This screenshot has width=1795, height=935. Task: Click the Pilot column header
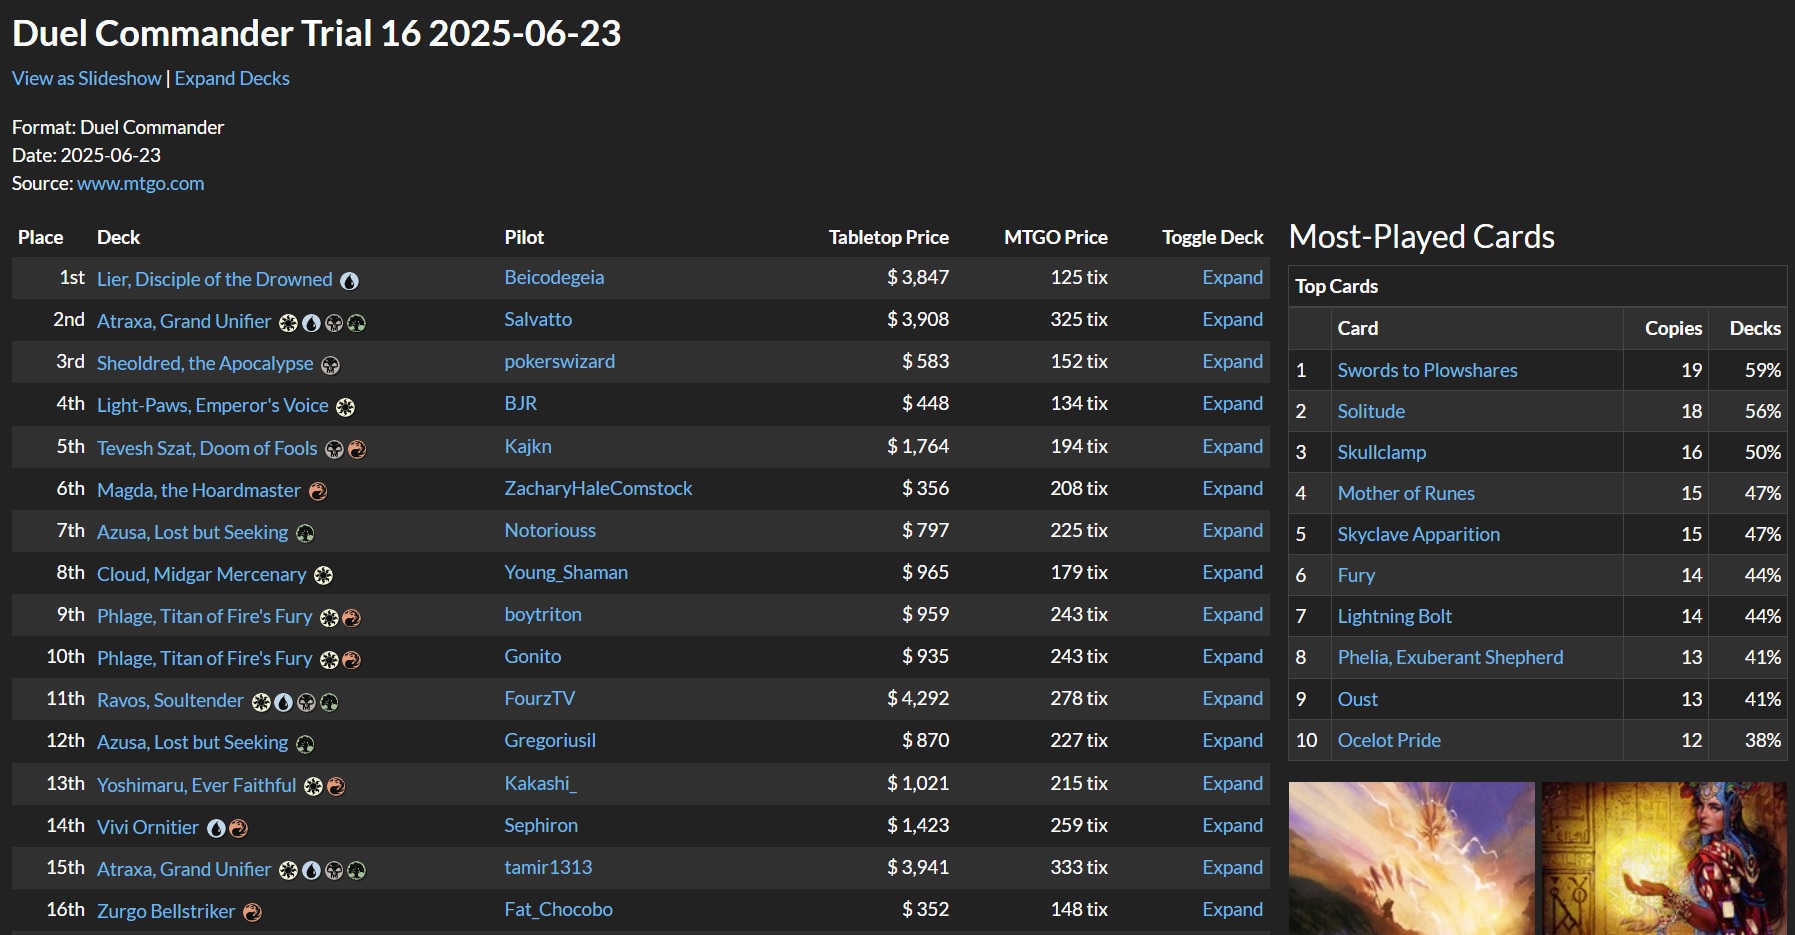pos(524,237)
